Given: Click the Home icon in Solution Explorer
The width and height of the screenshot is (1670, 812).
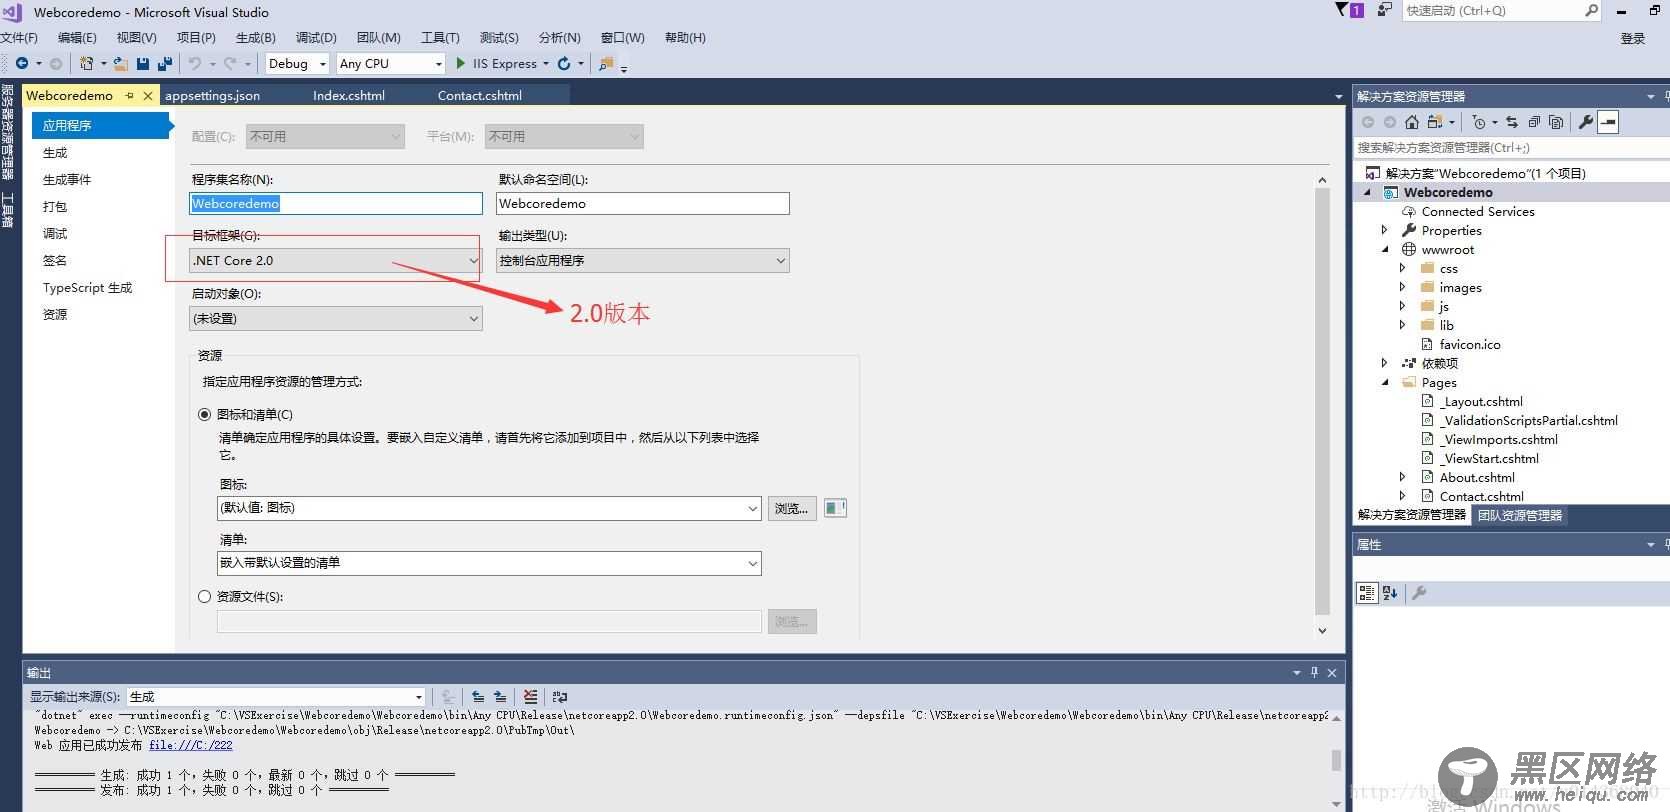Looking at the screenshot, I should (x=1412, y=122).
